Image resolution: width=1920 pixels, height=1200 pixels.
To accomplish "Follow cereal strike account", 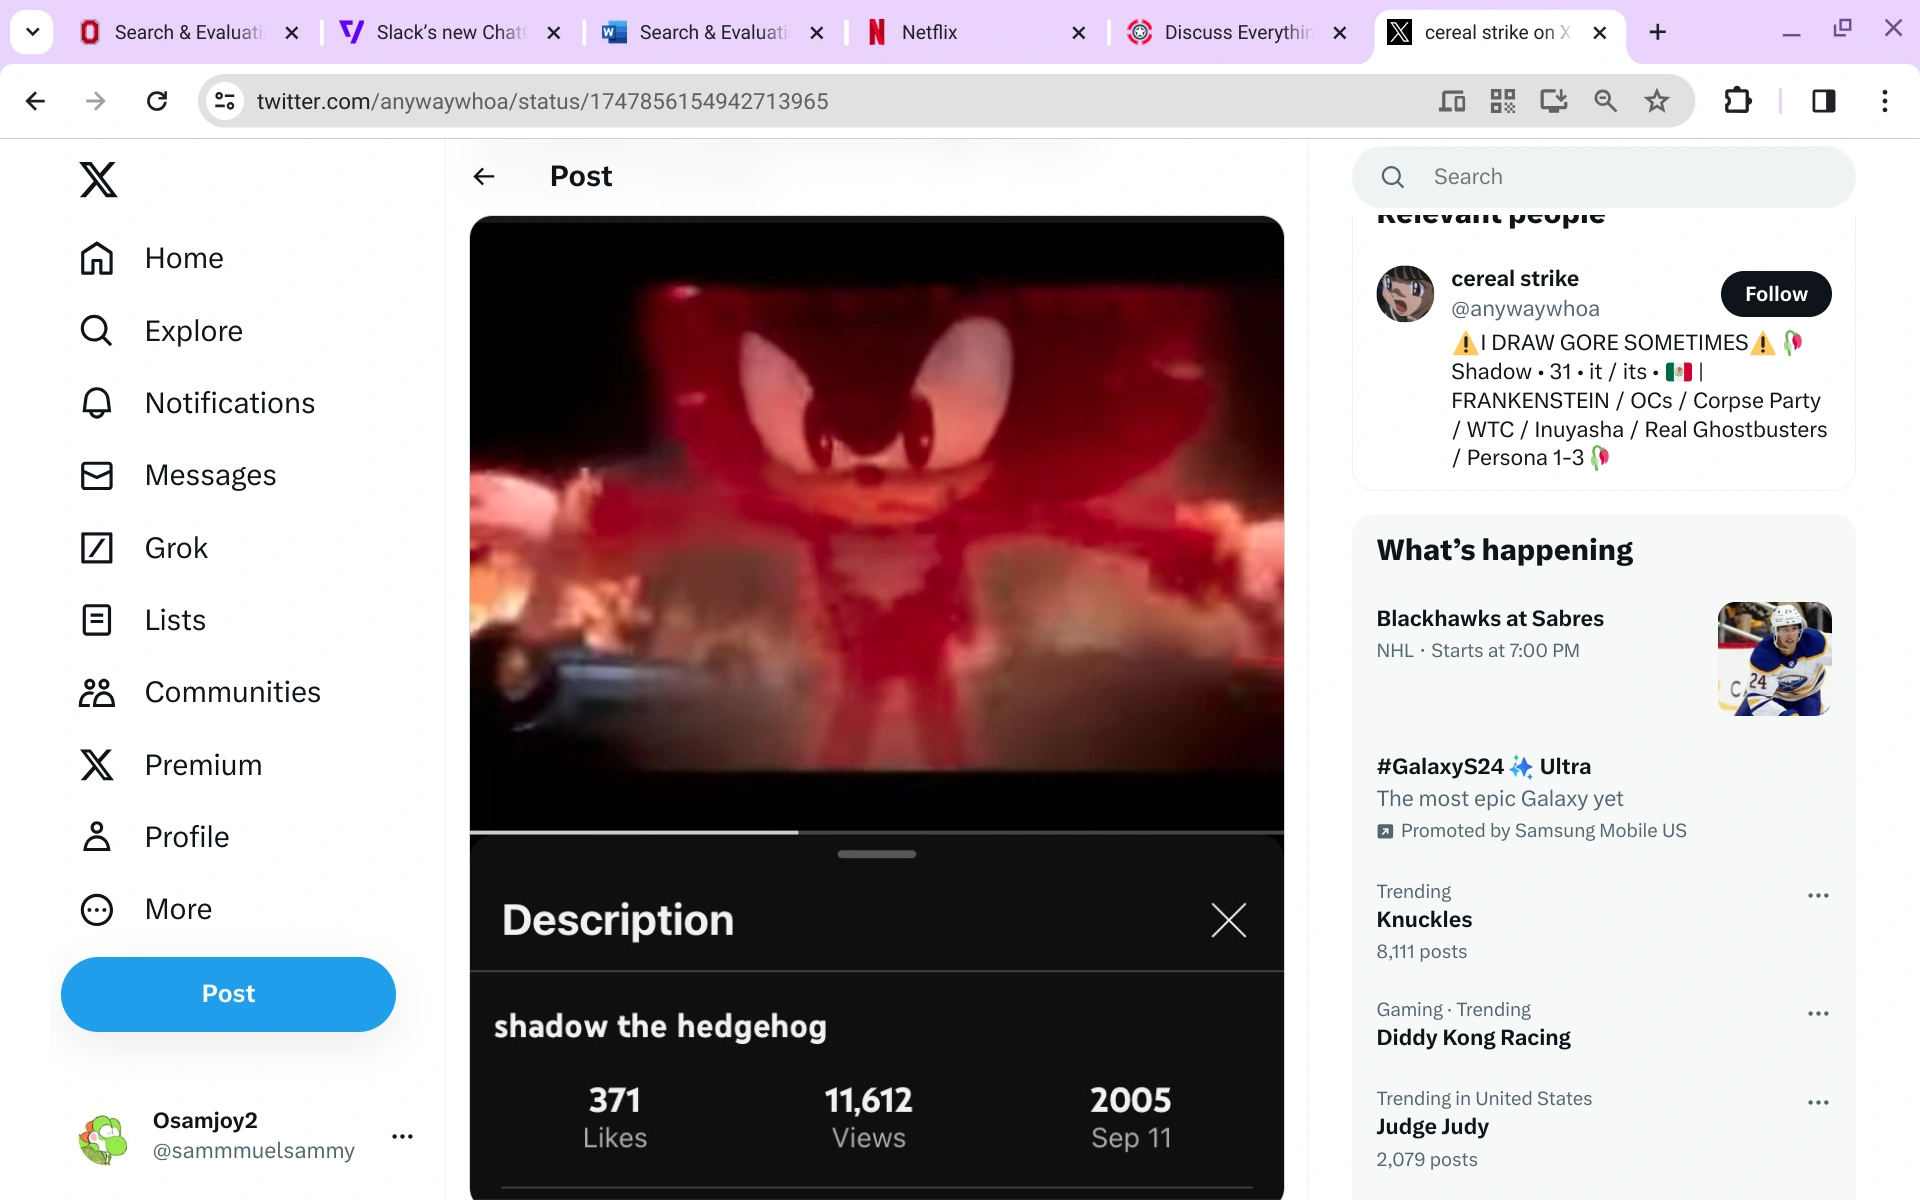I will click(x=1775, y=294).
